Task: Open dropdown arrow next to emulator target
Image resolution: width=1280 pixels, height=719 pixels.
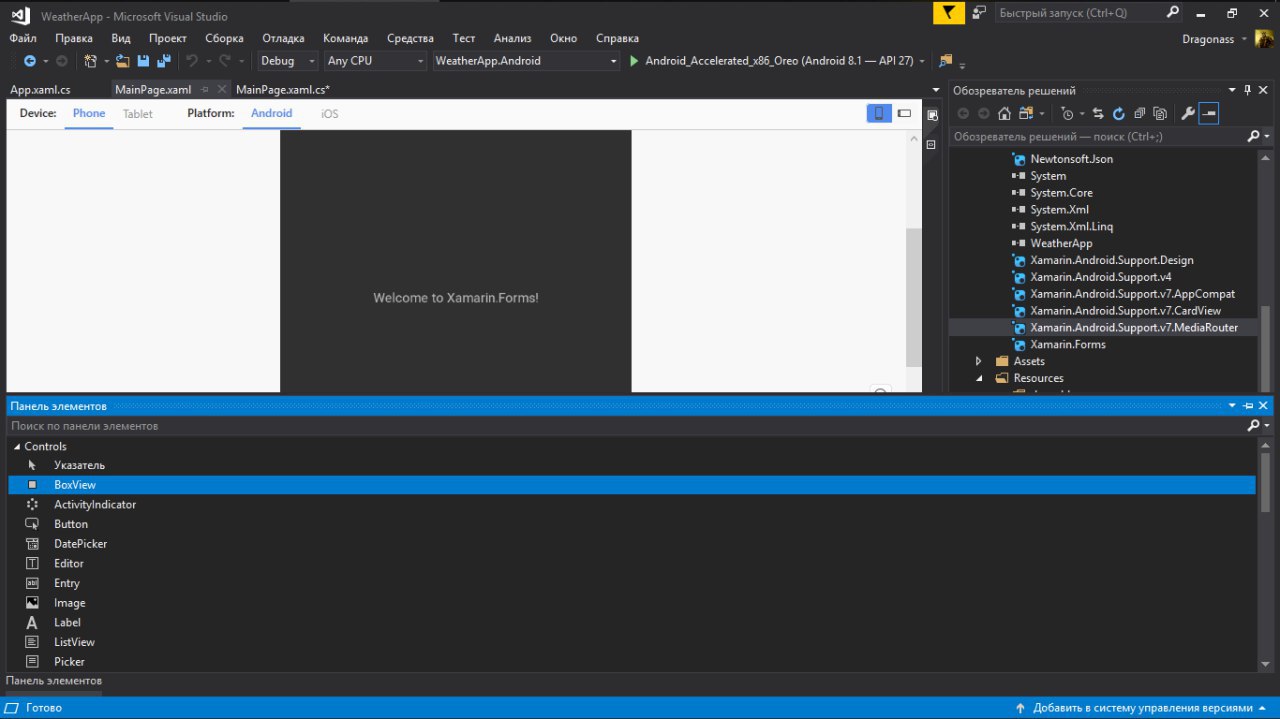Action: (922, 61)
